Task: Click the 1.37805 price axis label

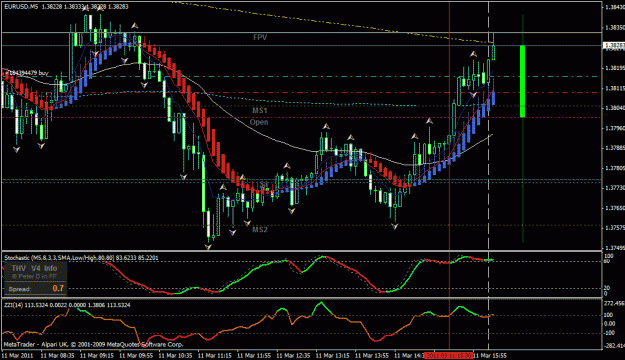Action: point(614,168)
